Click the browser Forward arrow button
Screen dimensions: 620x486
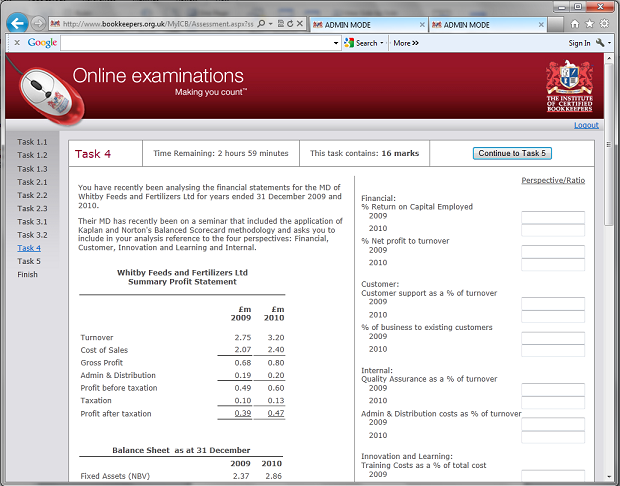(38, 24)
